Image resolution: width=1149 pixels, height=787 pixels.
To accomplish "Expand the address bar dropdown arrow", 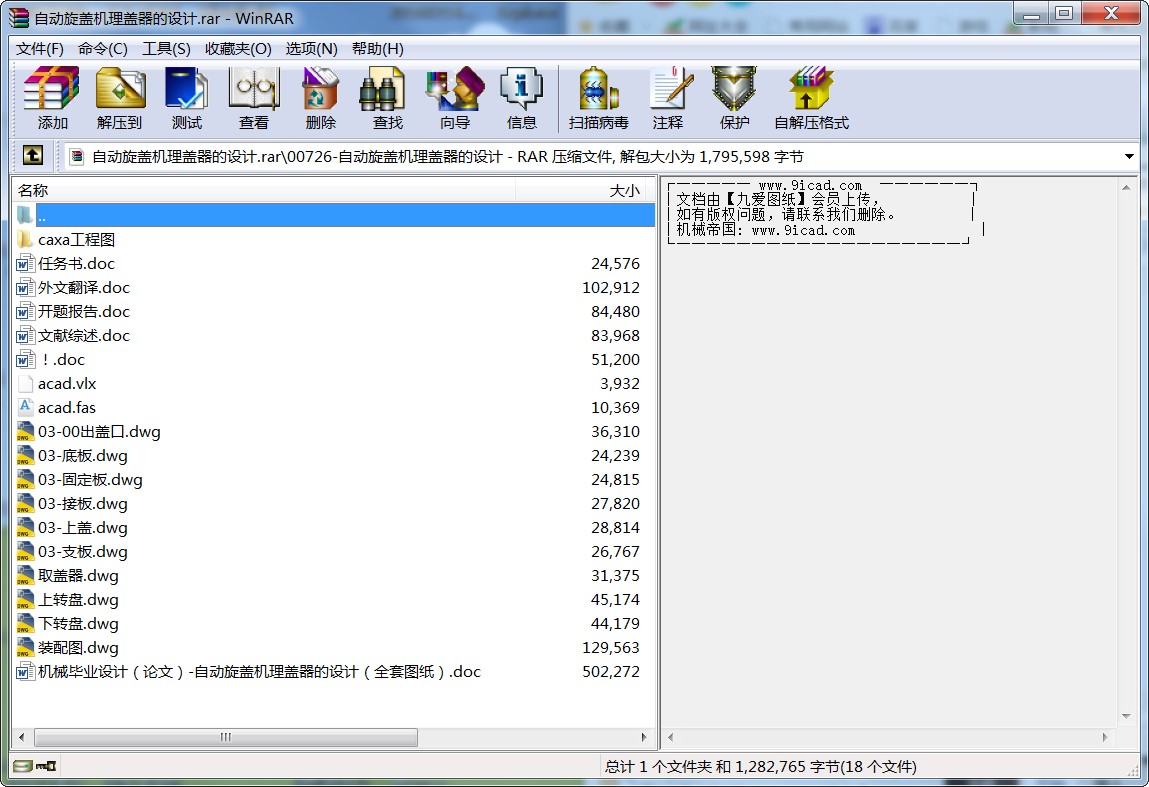I will click(x=1131, y=156).
